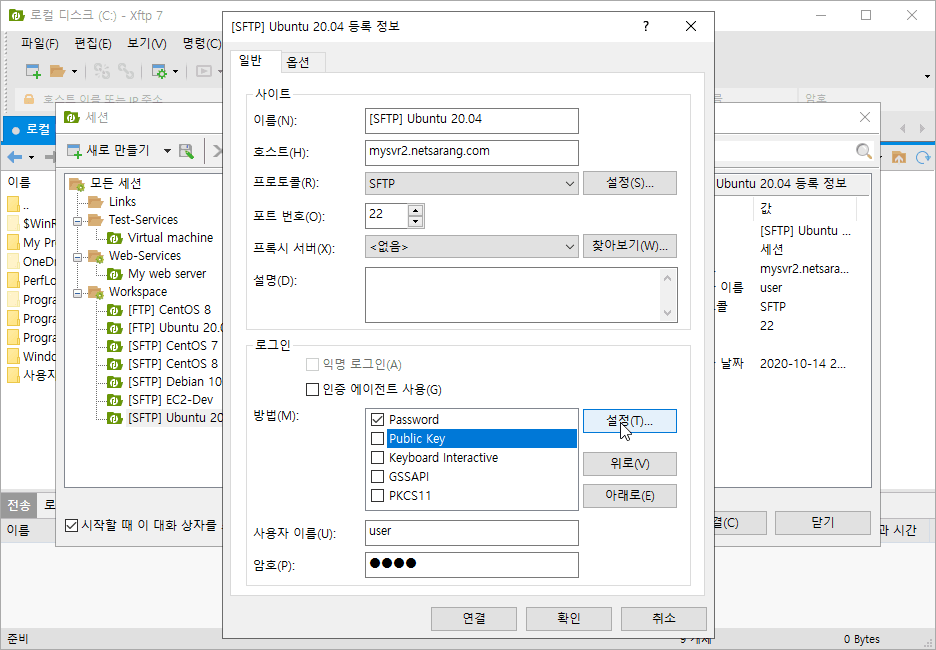Click method 설정(T)... button
The width and height of the screenshot is (936, 650).
[630, 421]
